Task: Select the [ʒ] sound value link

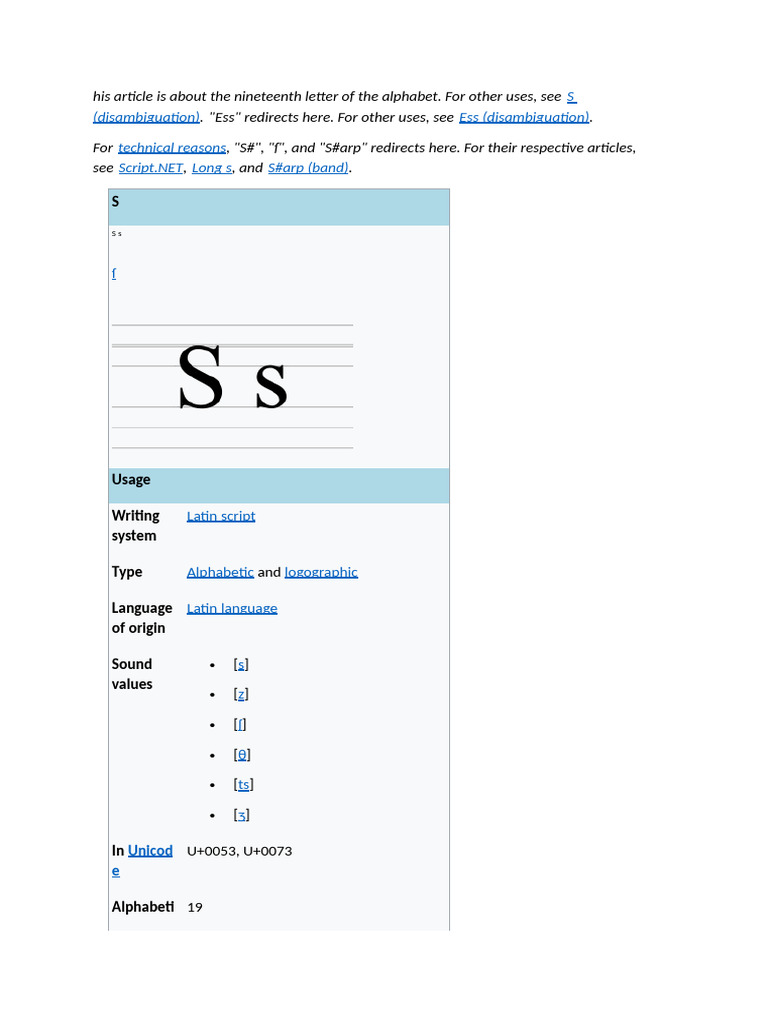Action: (242, 814)
